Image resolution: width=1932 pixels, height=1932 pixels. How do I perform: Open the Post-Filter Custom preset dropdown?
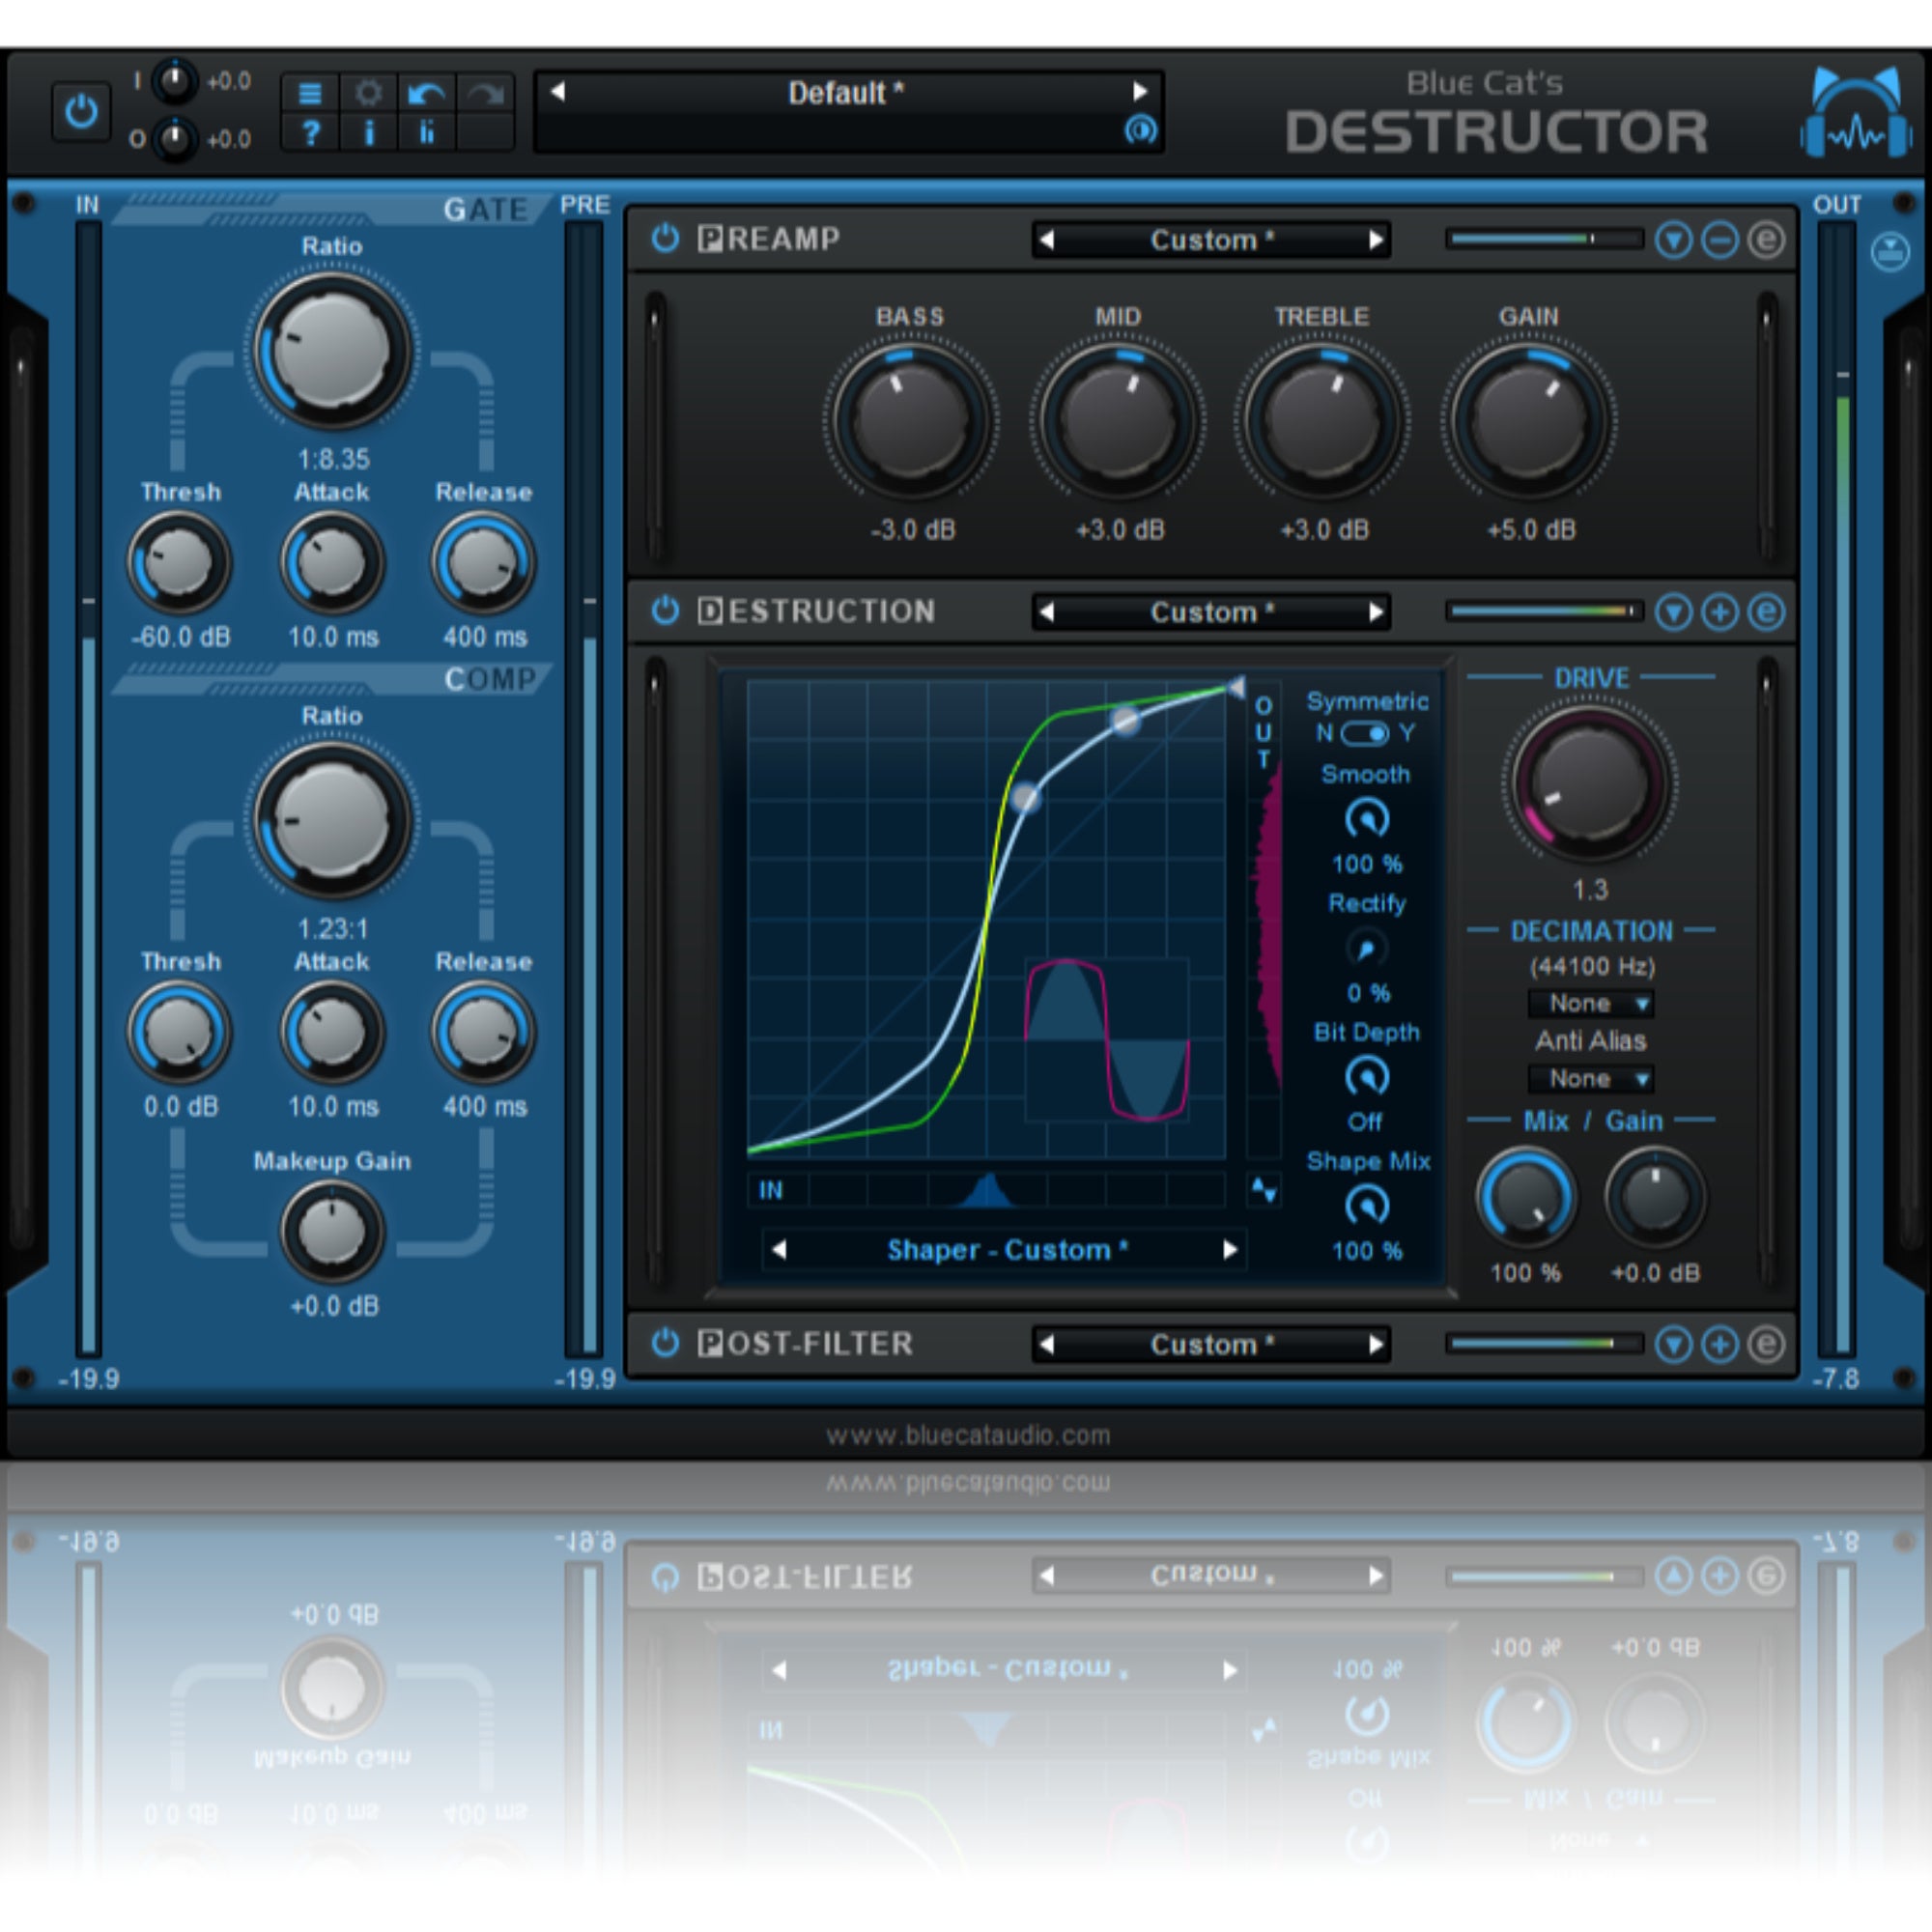(1211, 1344)
